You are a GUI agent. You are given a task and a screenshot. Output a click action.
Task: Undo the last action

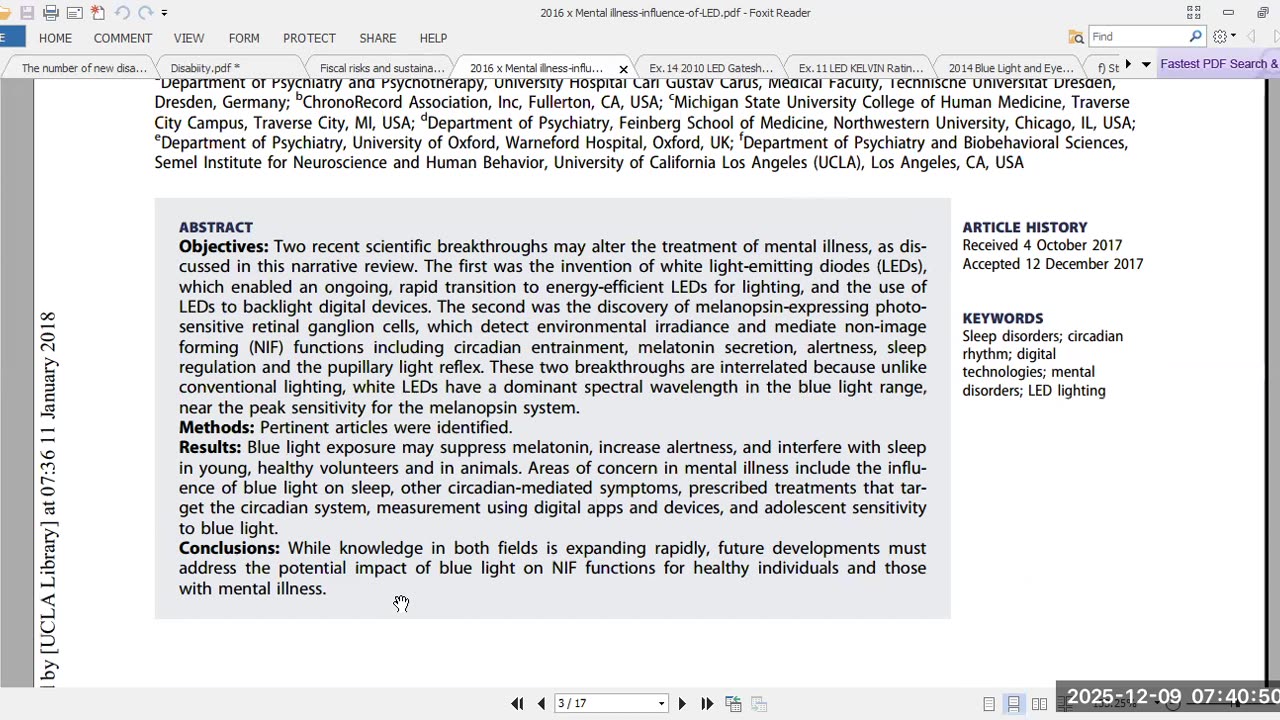click(x=122, y=13)
